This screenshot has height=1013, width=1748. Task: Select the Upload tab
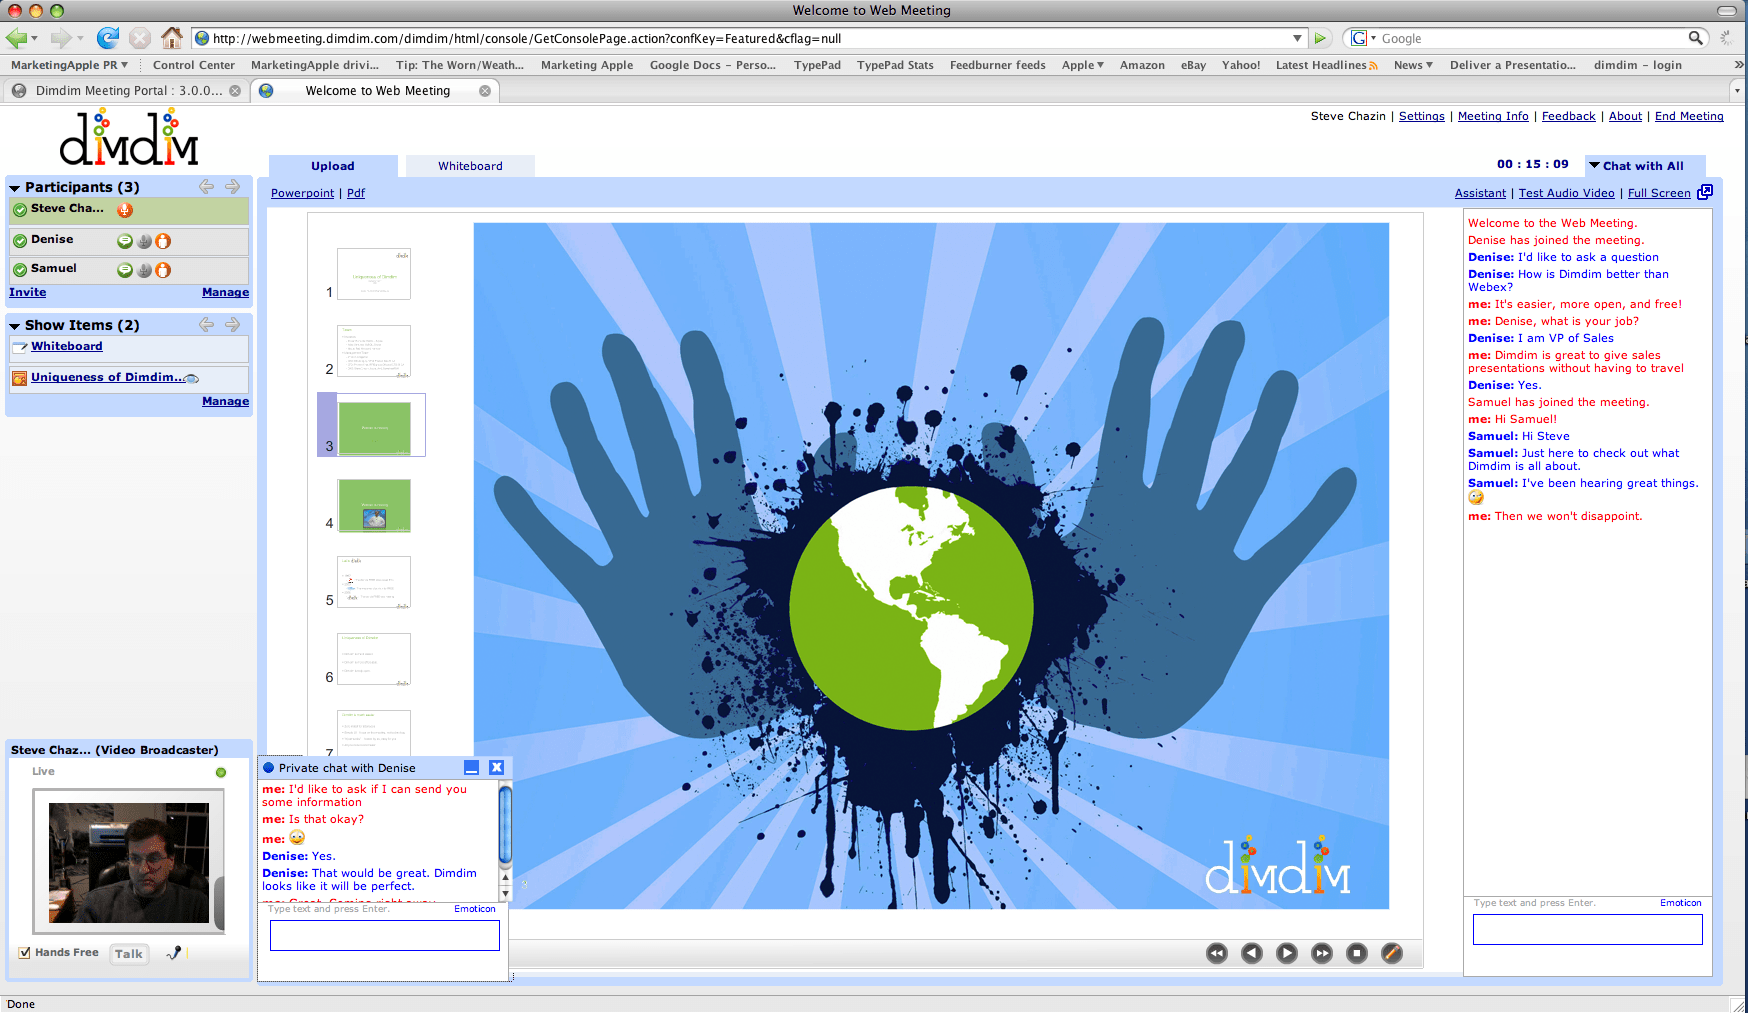(x=332, y=165)
